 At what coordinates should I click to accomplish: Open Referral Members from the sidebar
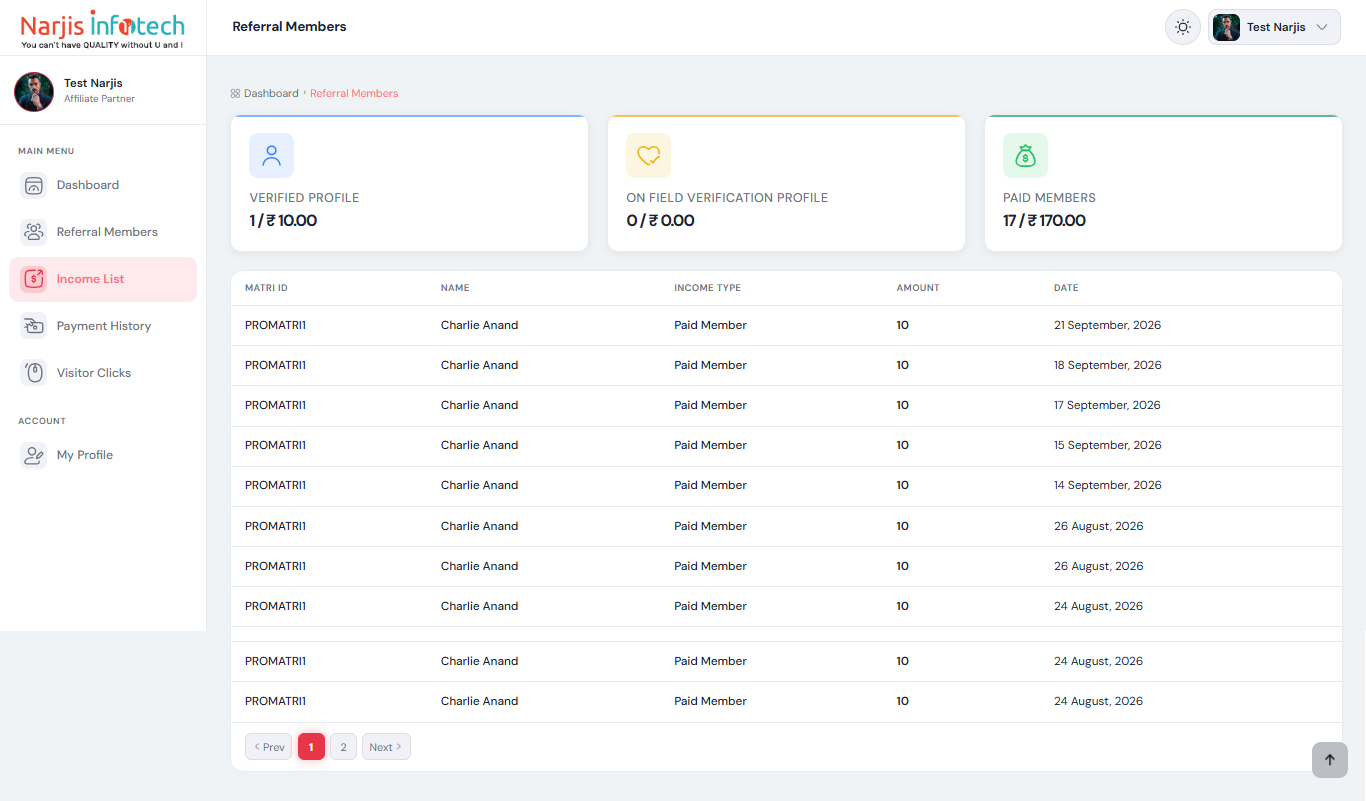(x=107, y=232)
